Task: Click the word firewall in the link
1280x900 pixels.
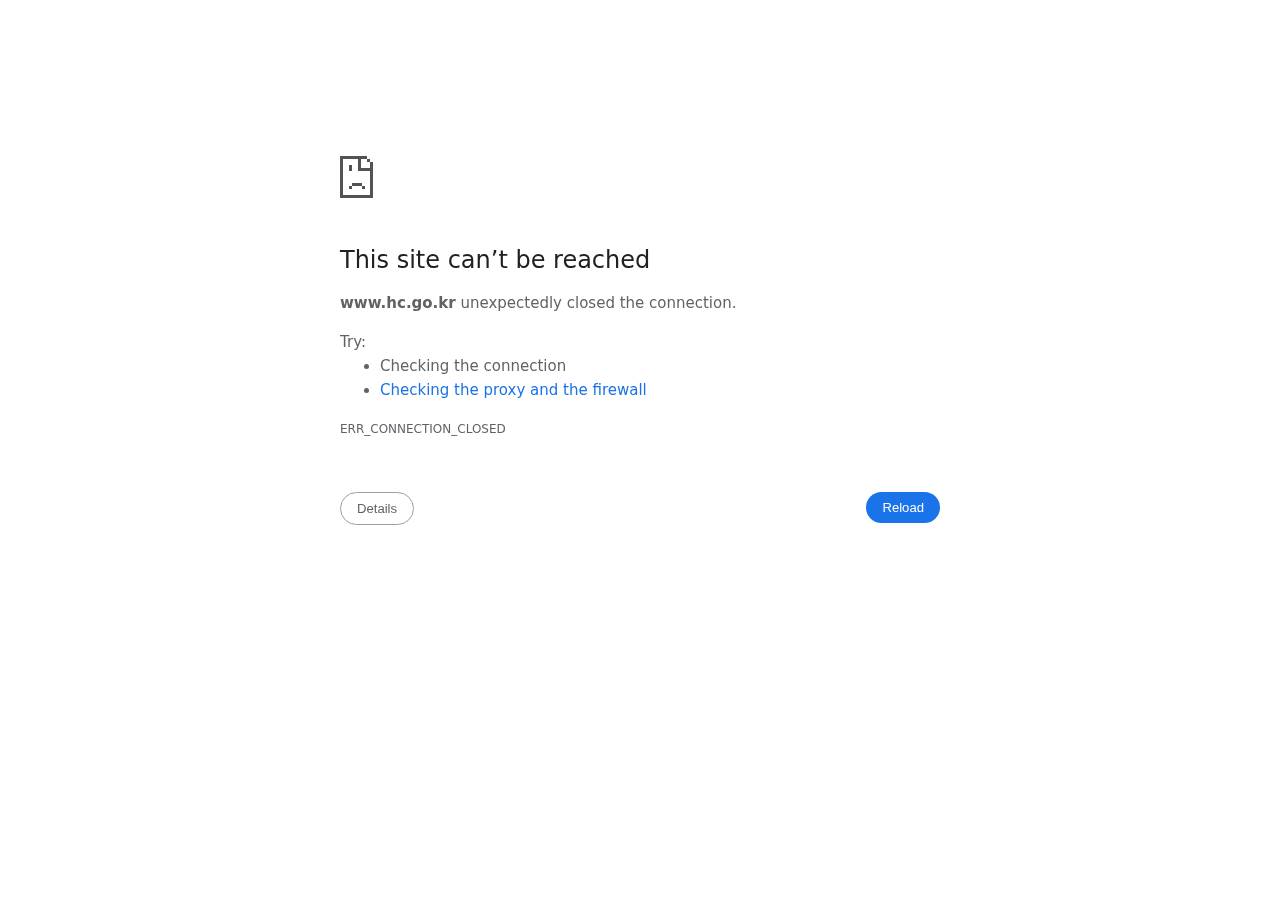Action: tap(619, 390)
